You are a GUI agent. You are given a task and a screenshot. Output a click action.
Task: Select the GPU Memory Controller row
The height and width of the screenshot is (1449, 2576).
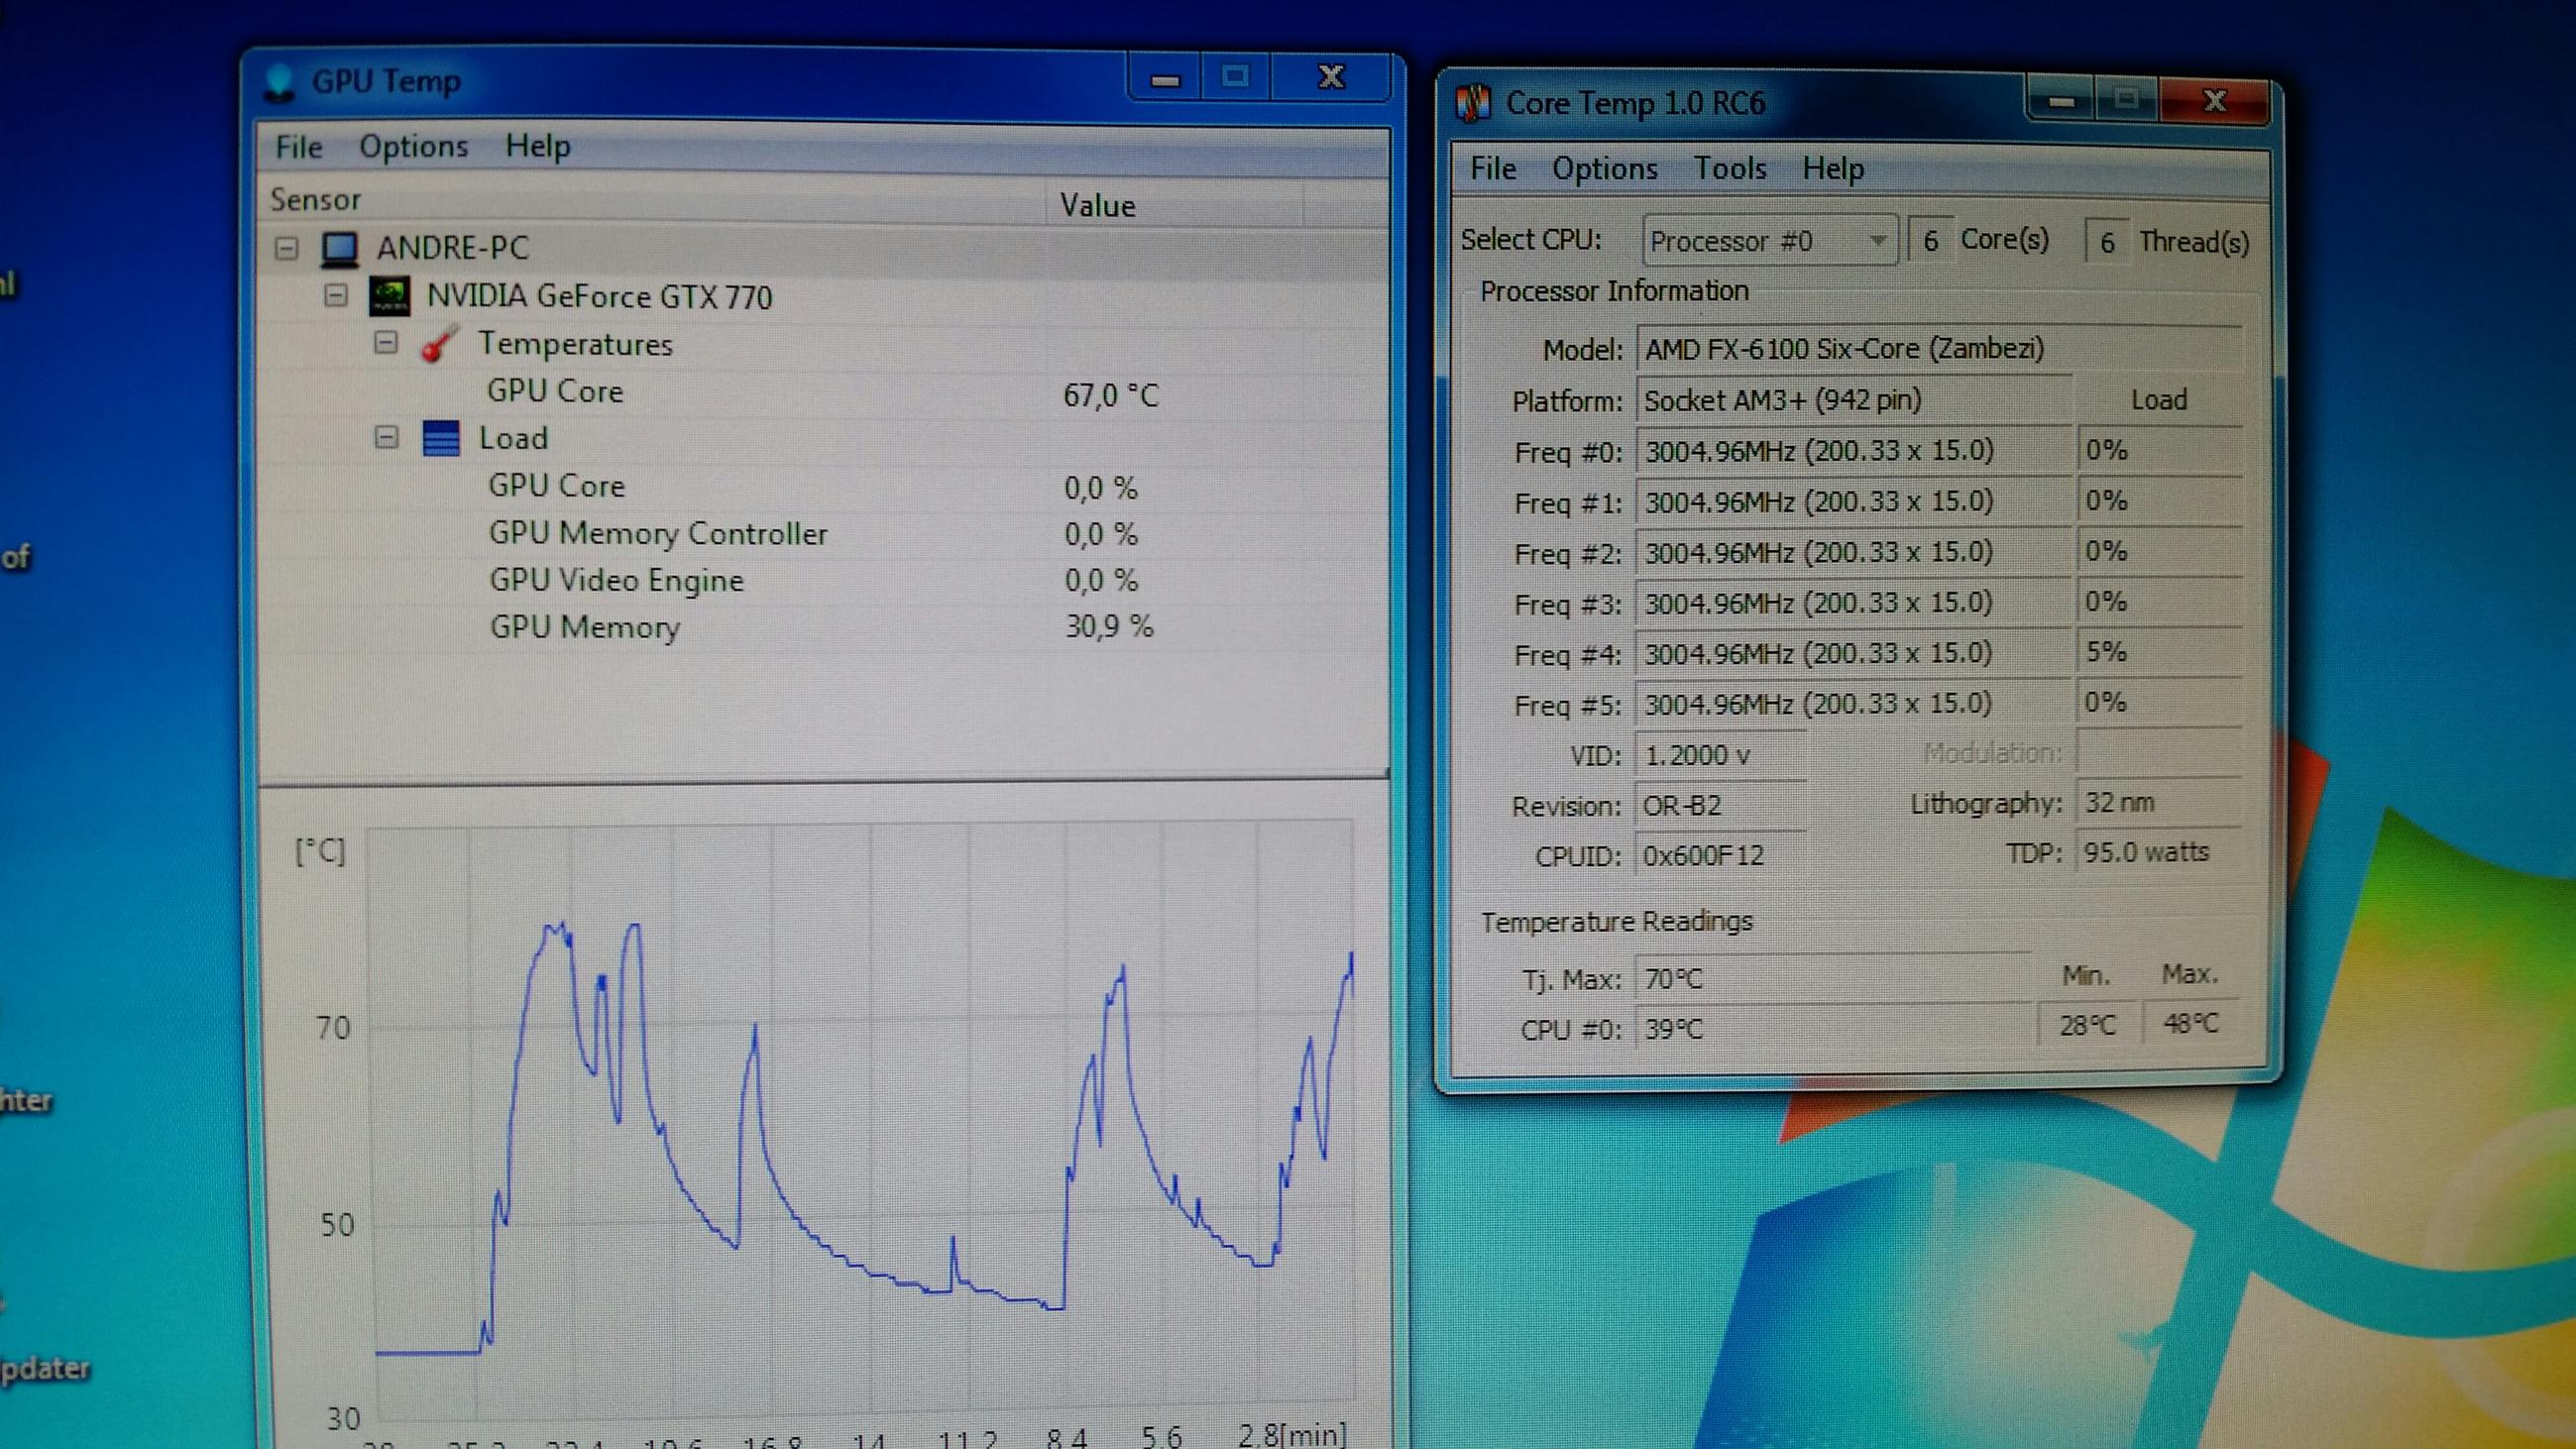click(x=657, y=533)
